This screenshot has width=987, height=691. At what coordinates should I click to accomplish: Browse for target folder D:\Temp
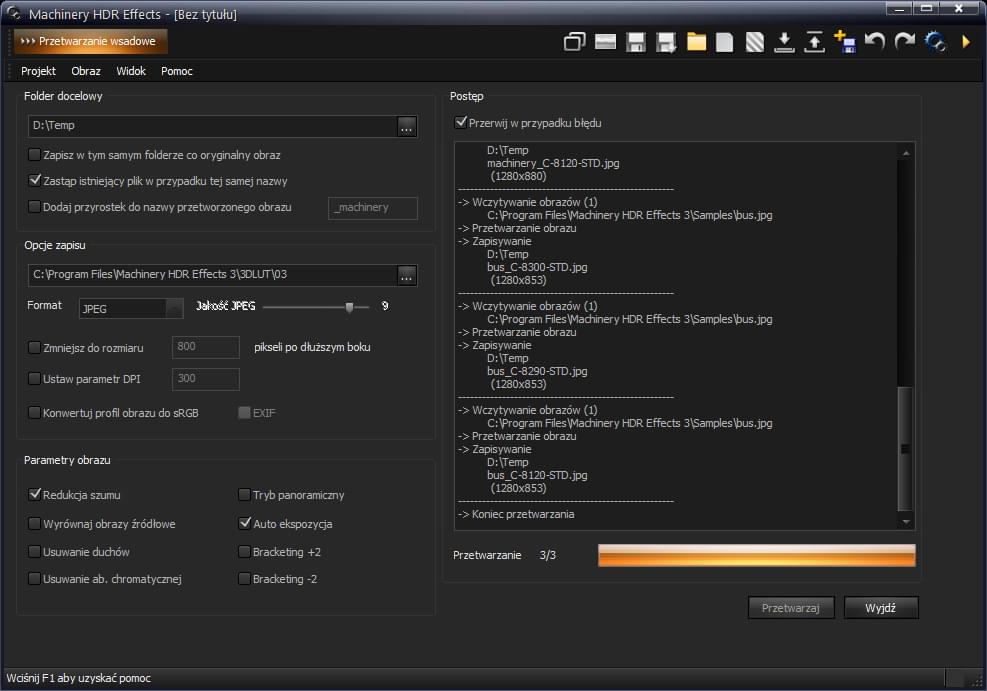[x=406, y=126]
